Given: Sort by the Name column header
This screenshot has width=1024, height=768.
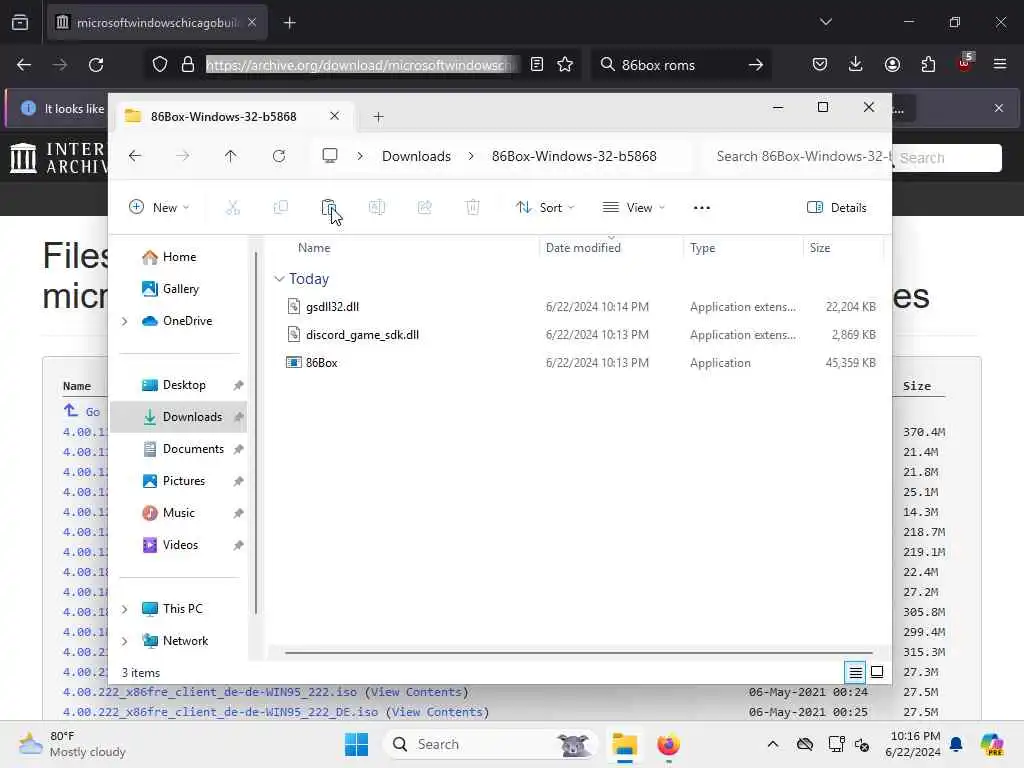Looking at the screenshot, I should click(x=314, y=248).
